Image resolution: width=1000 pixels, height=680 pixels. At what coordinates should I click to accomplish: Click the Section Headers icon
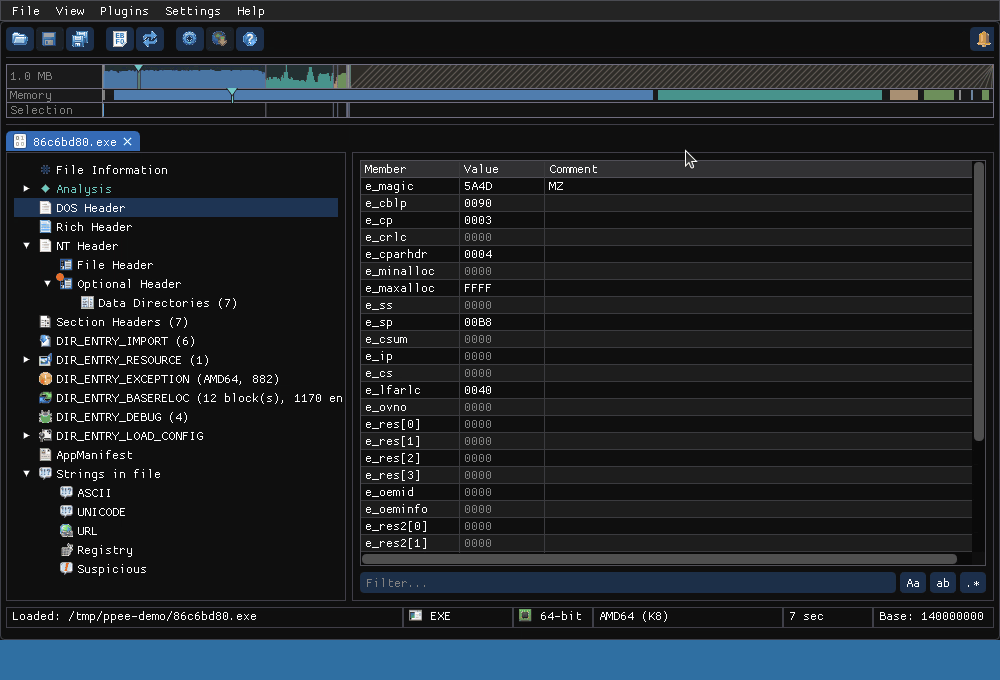pyautogui.click(x=45, y=322)
